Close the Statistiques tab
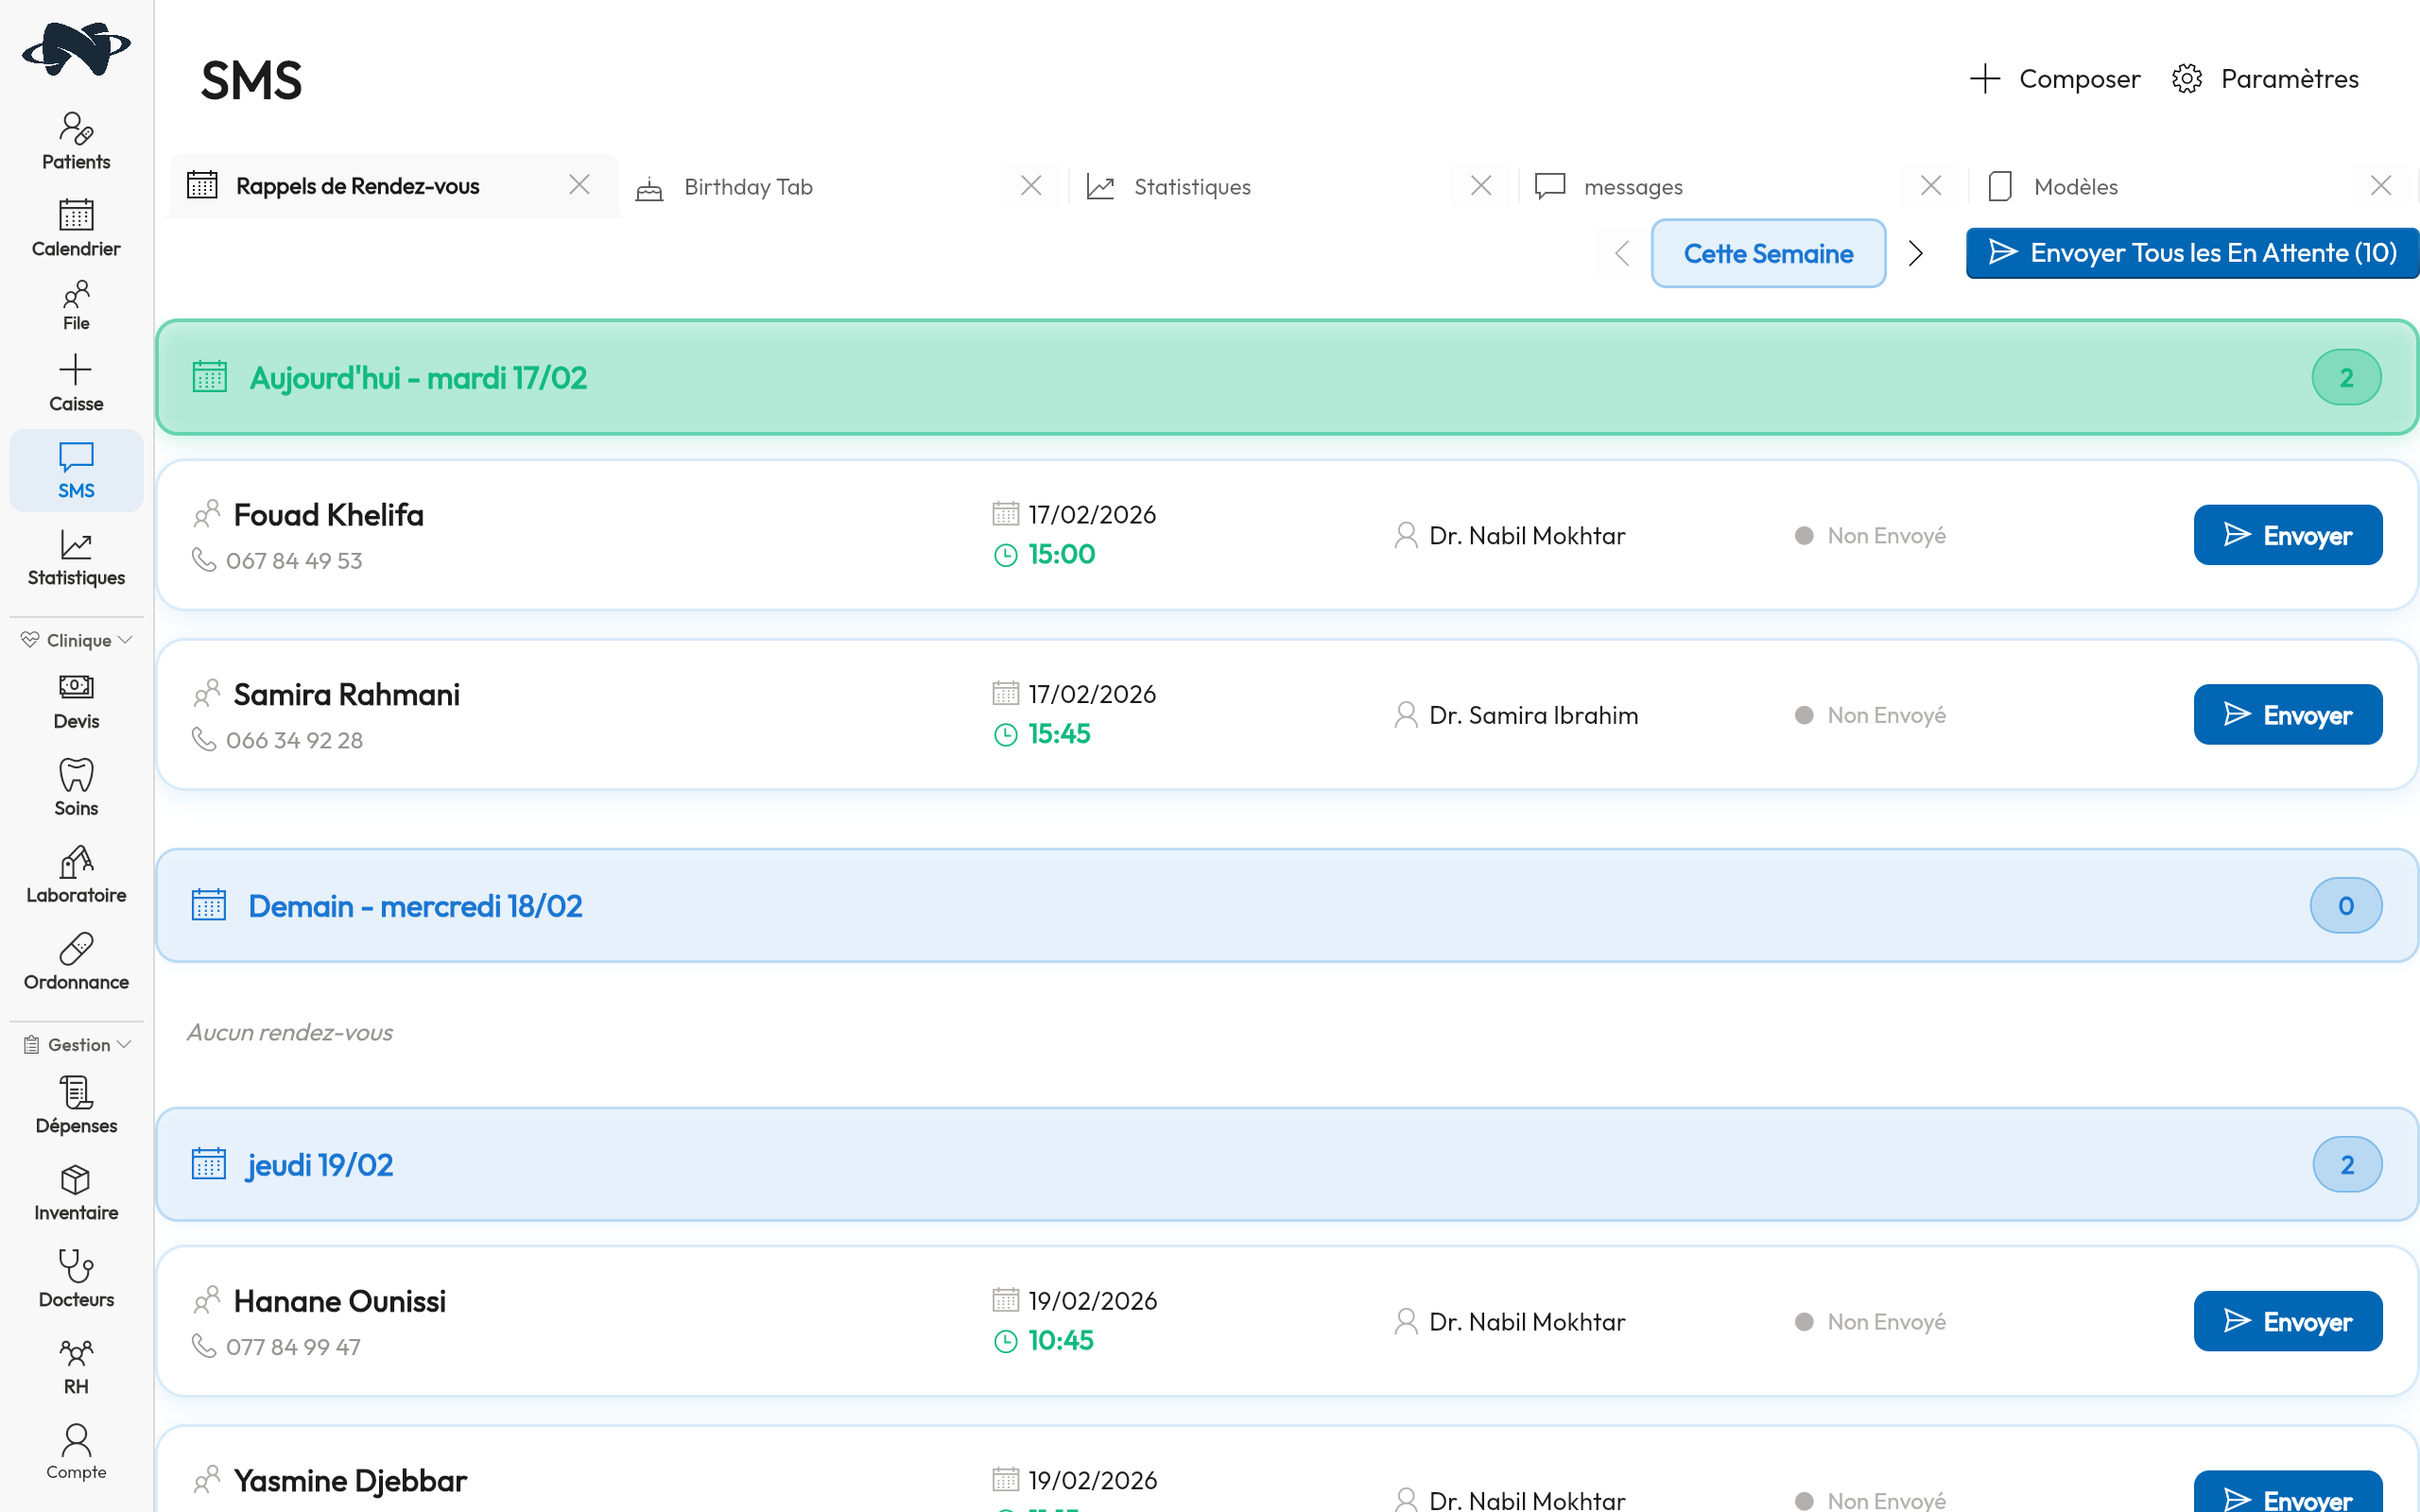Image resolution: width=2420 pixels, height=1512 pixels. pyautogui.click(x=1481, y=186)
